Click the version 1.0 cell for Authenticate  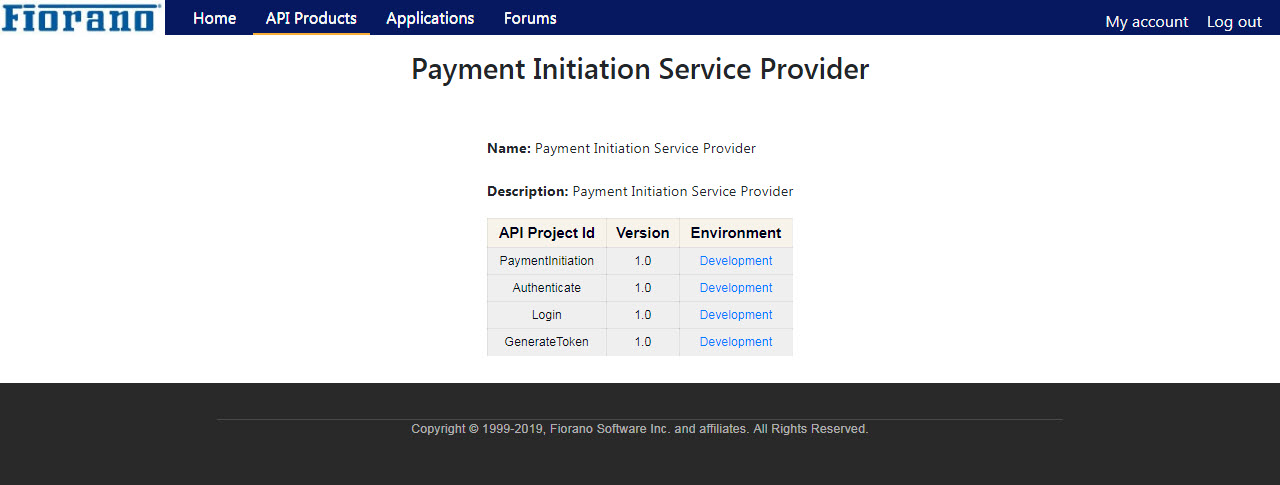coord(643,288)
